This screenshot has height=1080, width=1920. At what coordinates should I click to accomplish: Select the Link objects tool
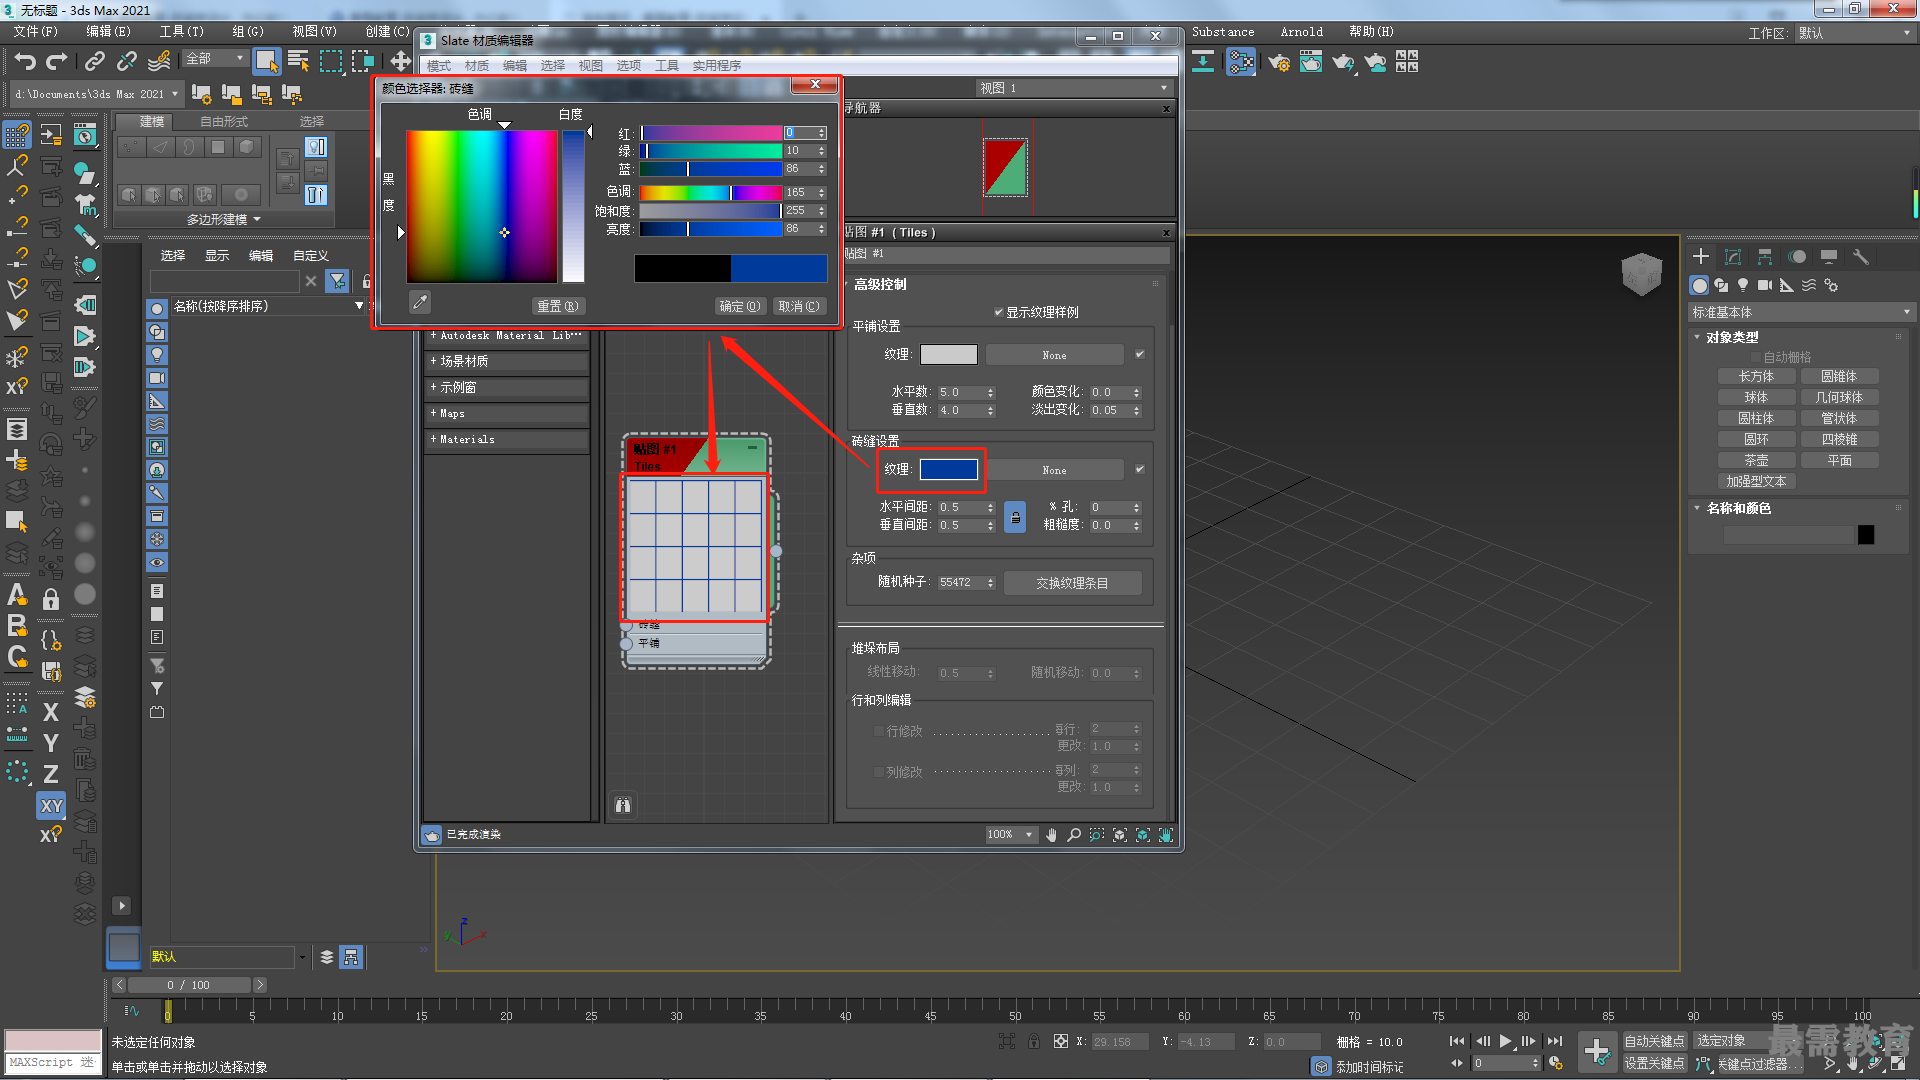tap(95, 62)
